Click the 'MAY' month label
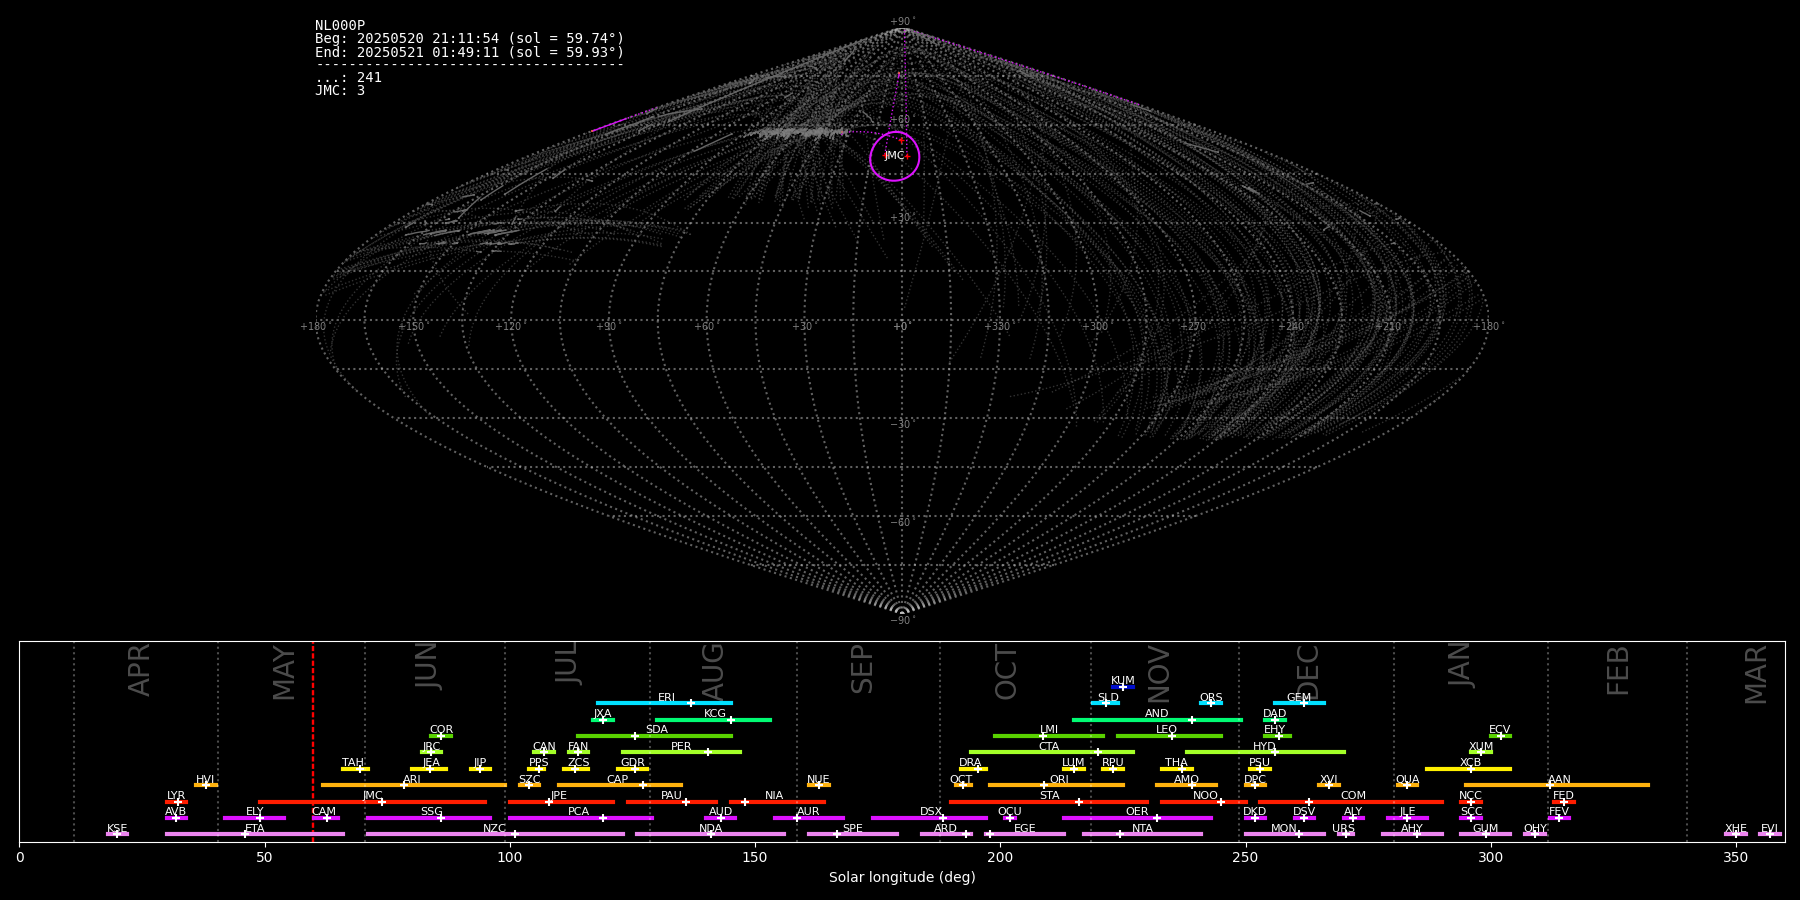Image resolution: width=1800 pixels, height=900 pixels. pyautogui.click(x=284, y=672)
